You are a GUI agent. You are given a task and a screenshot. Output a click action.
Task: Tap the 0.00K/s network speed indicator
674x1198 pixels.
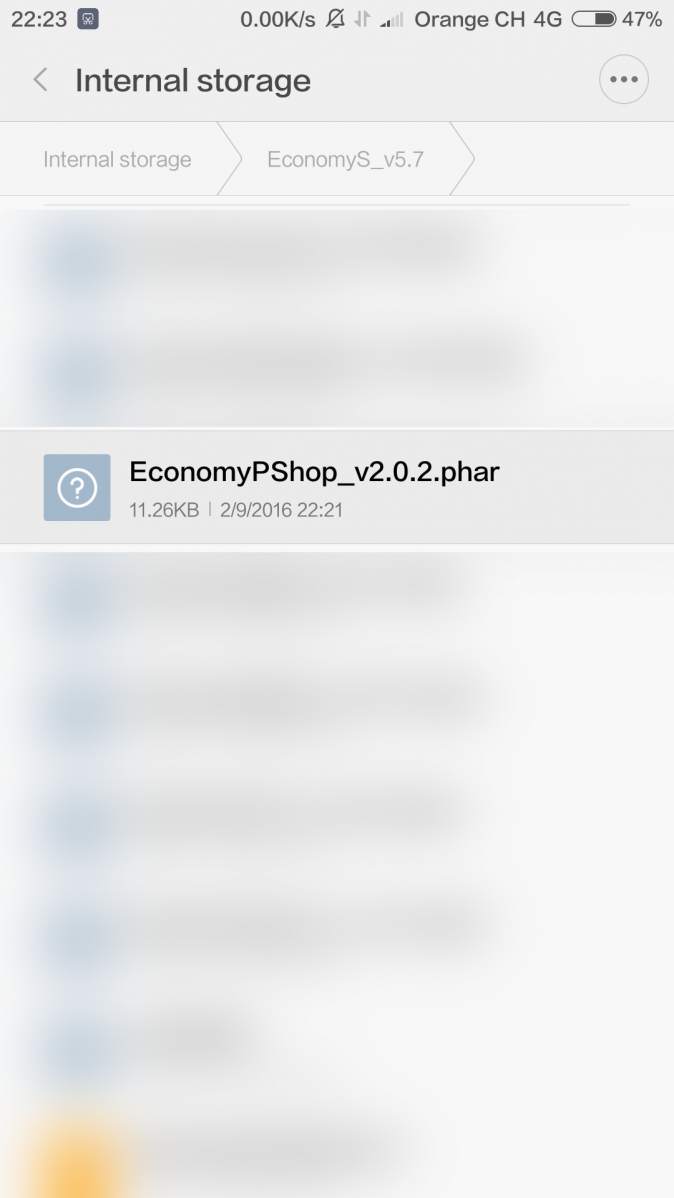coord(277,19)
